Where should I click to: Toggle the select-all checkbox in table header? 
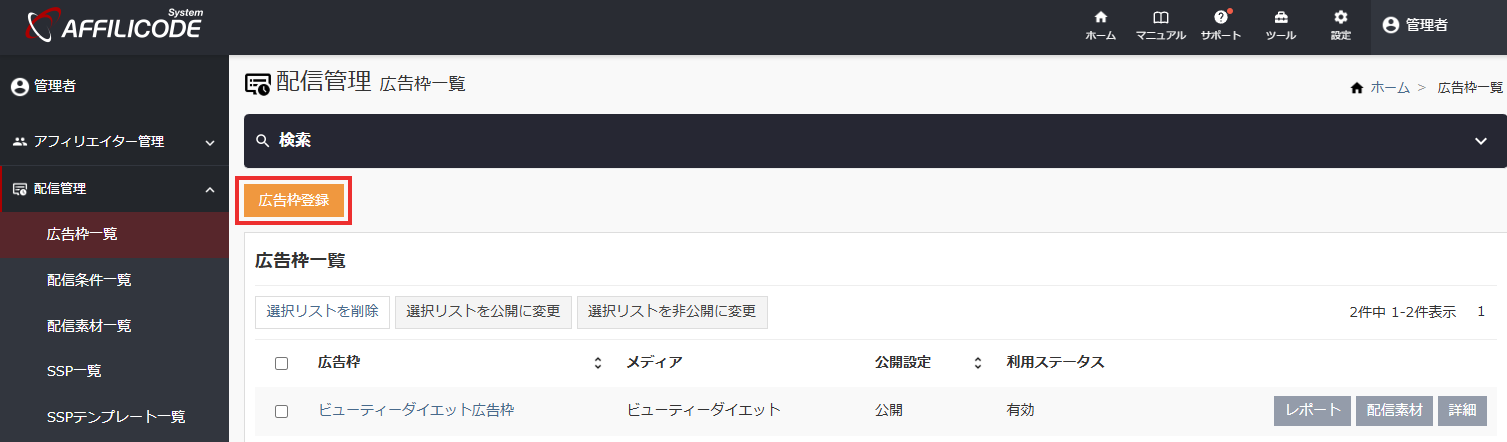pos(281,363)
